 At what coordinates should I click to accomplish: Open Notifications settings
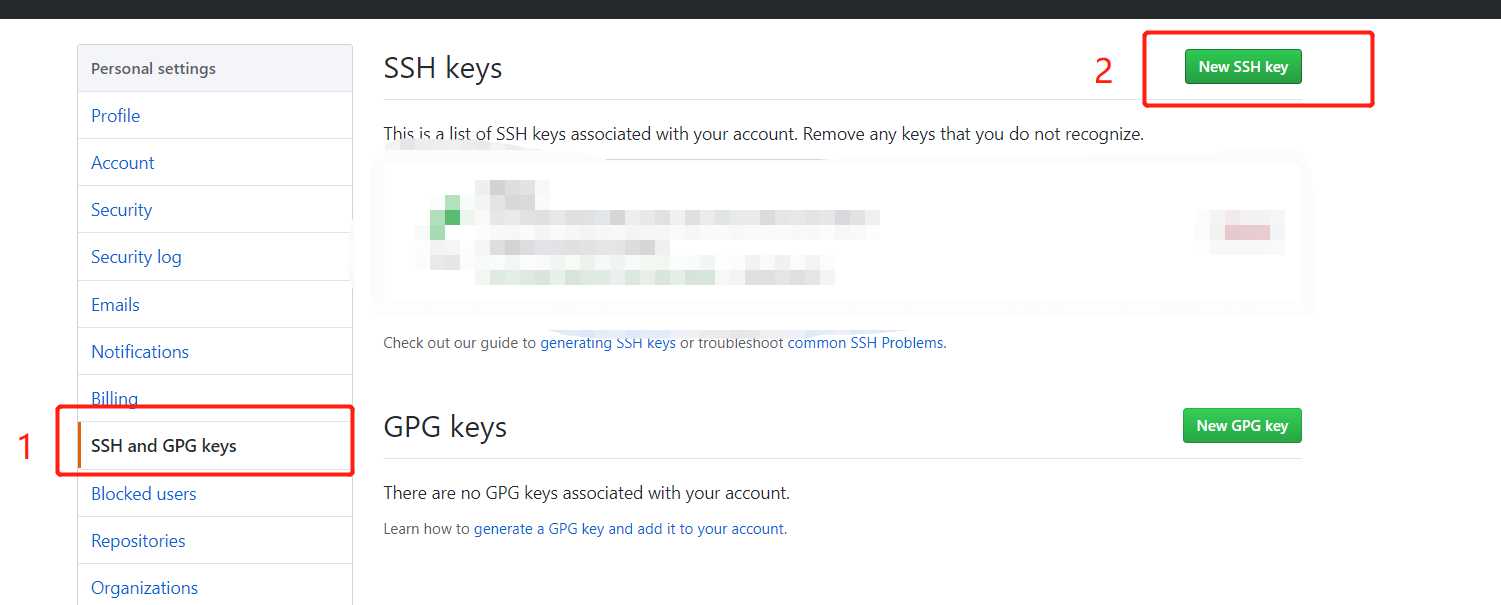140,351
